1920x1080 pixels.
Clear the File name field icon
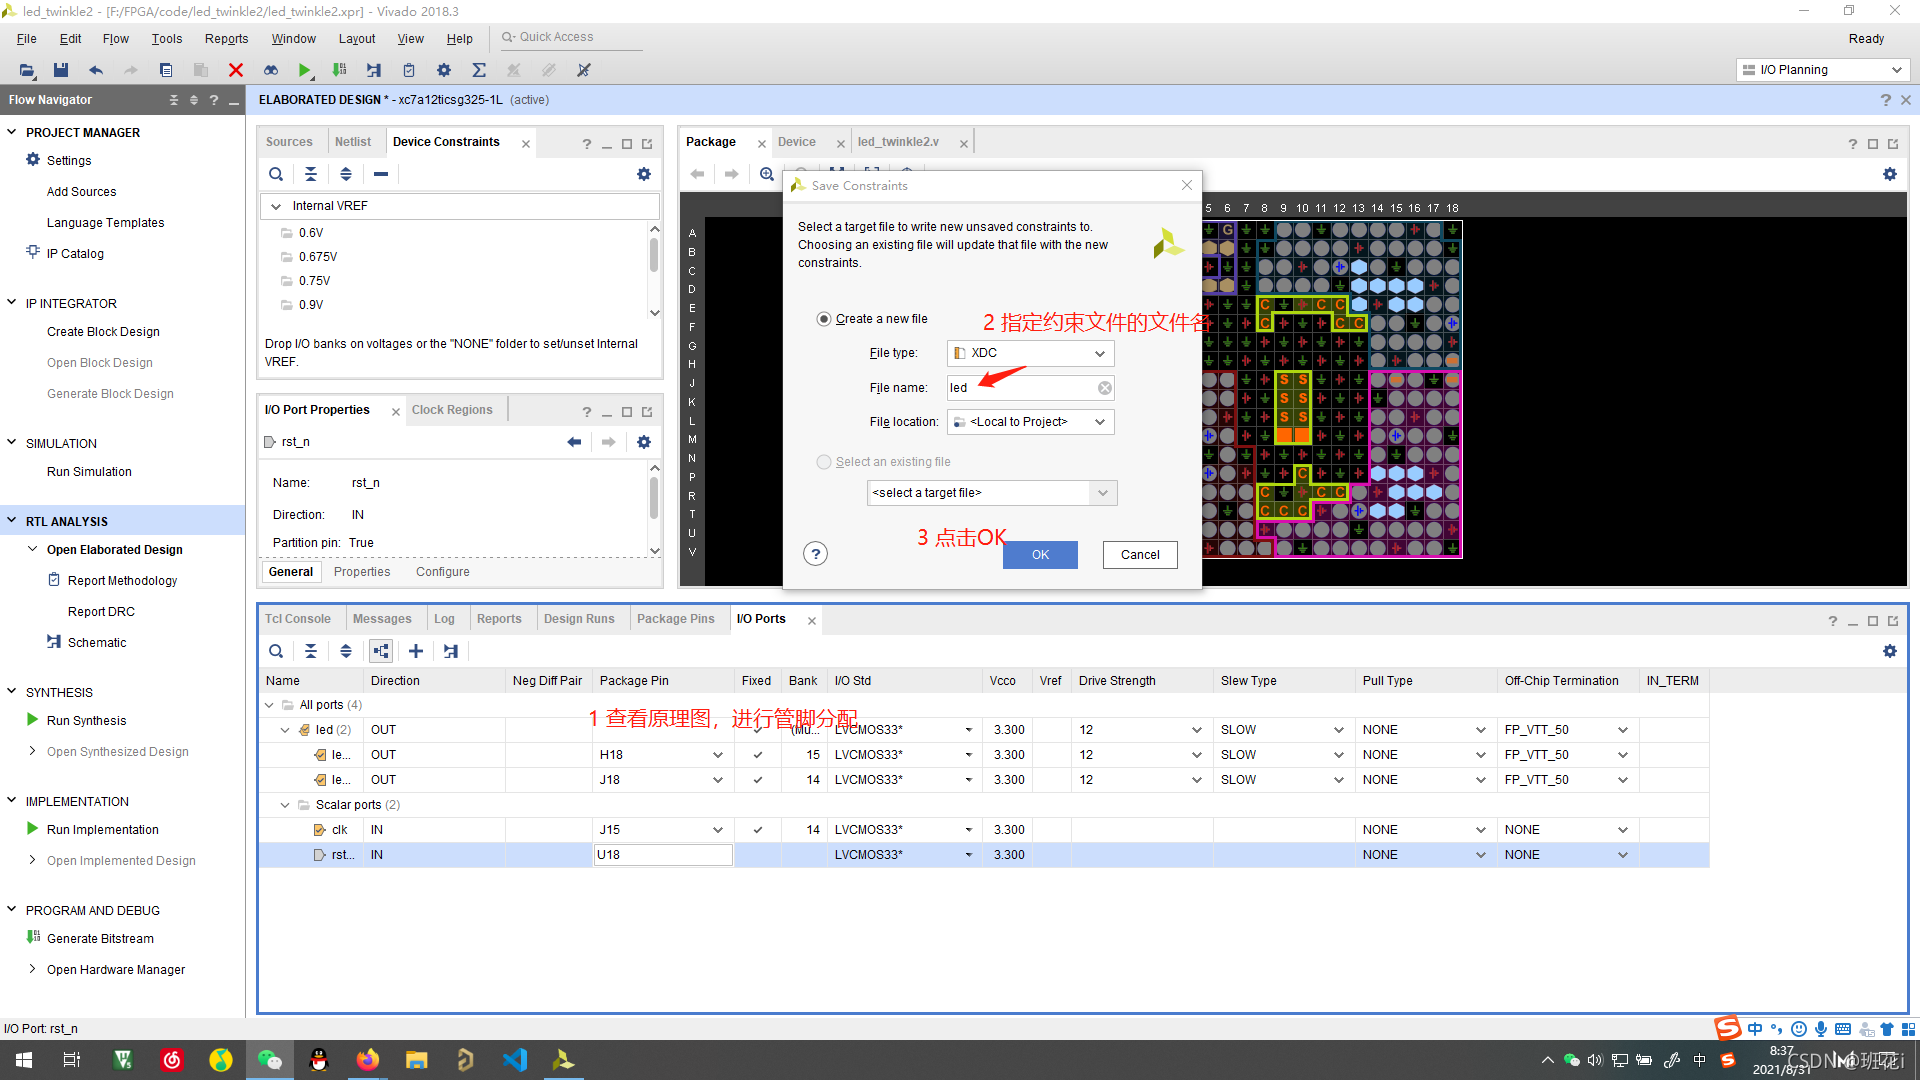(x=1104, y=388)
